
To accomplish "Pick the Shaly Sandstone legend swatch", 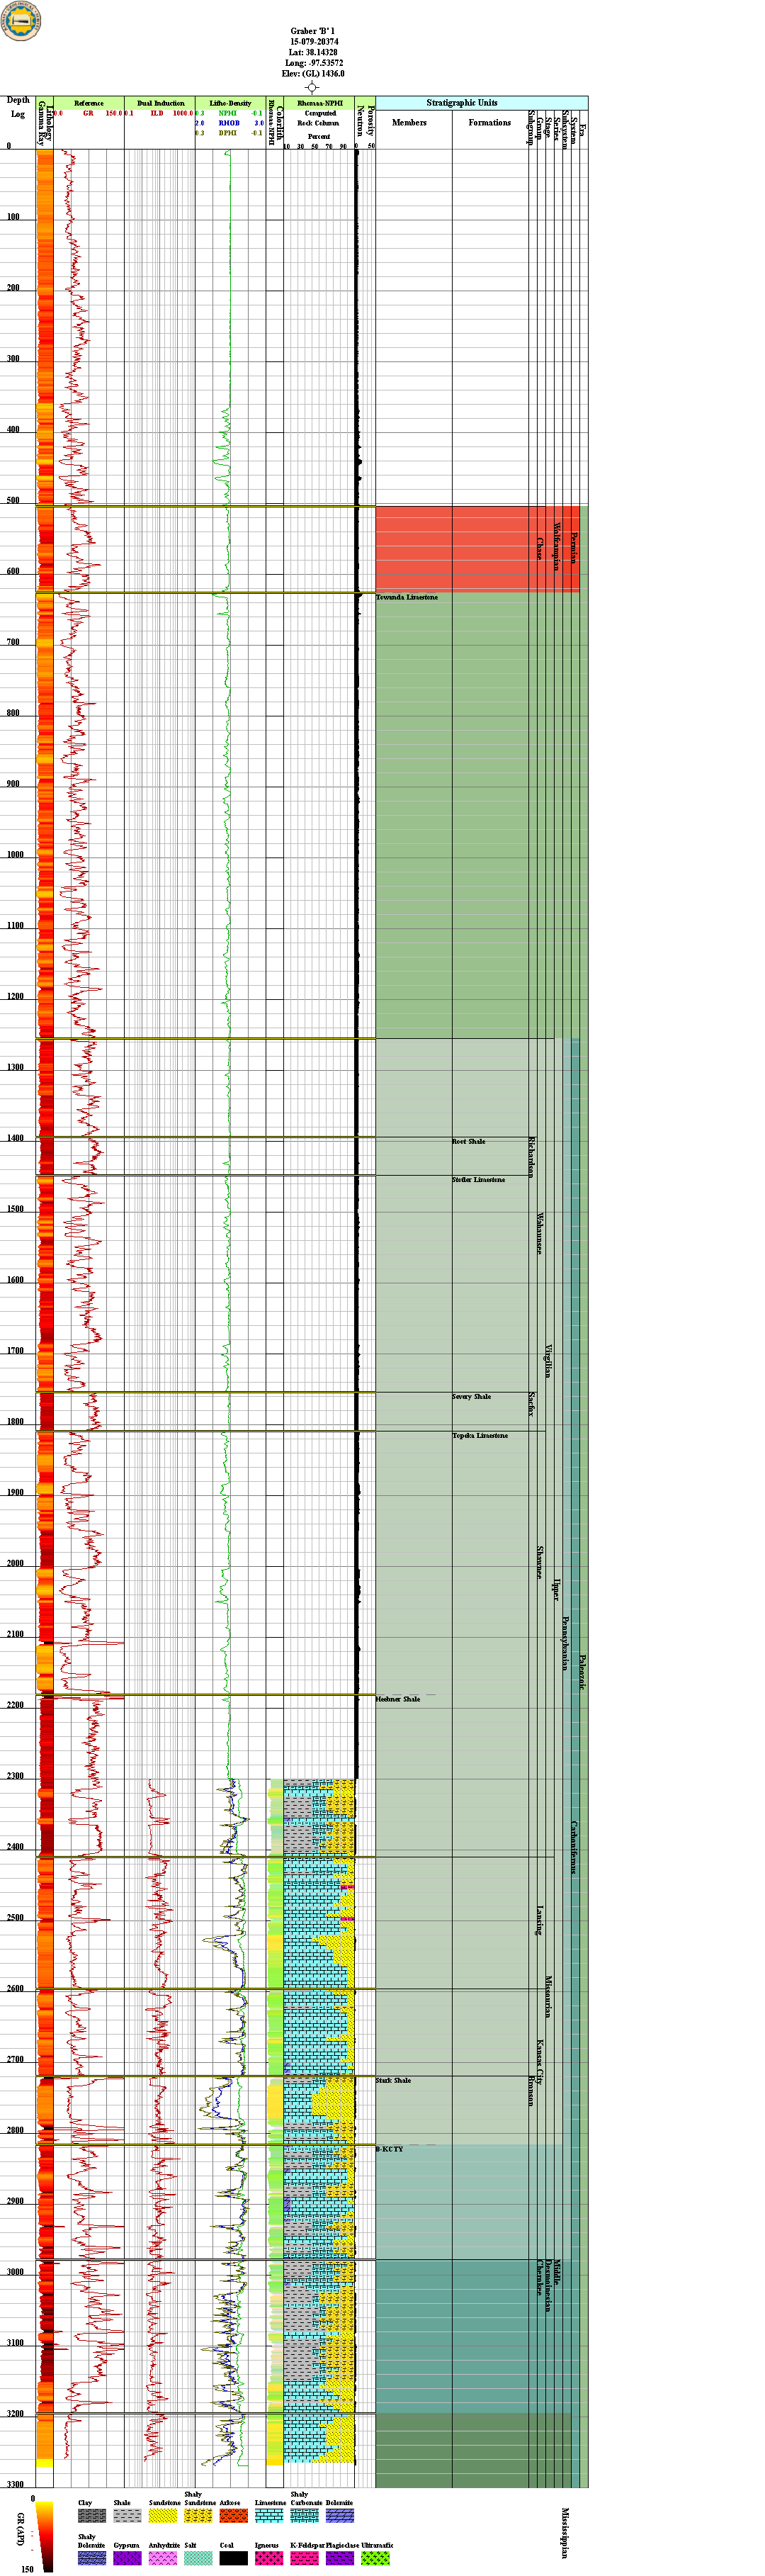I will (x=198, y=2515).
